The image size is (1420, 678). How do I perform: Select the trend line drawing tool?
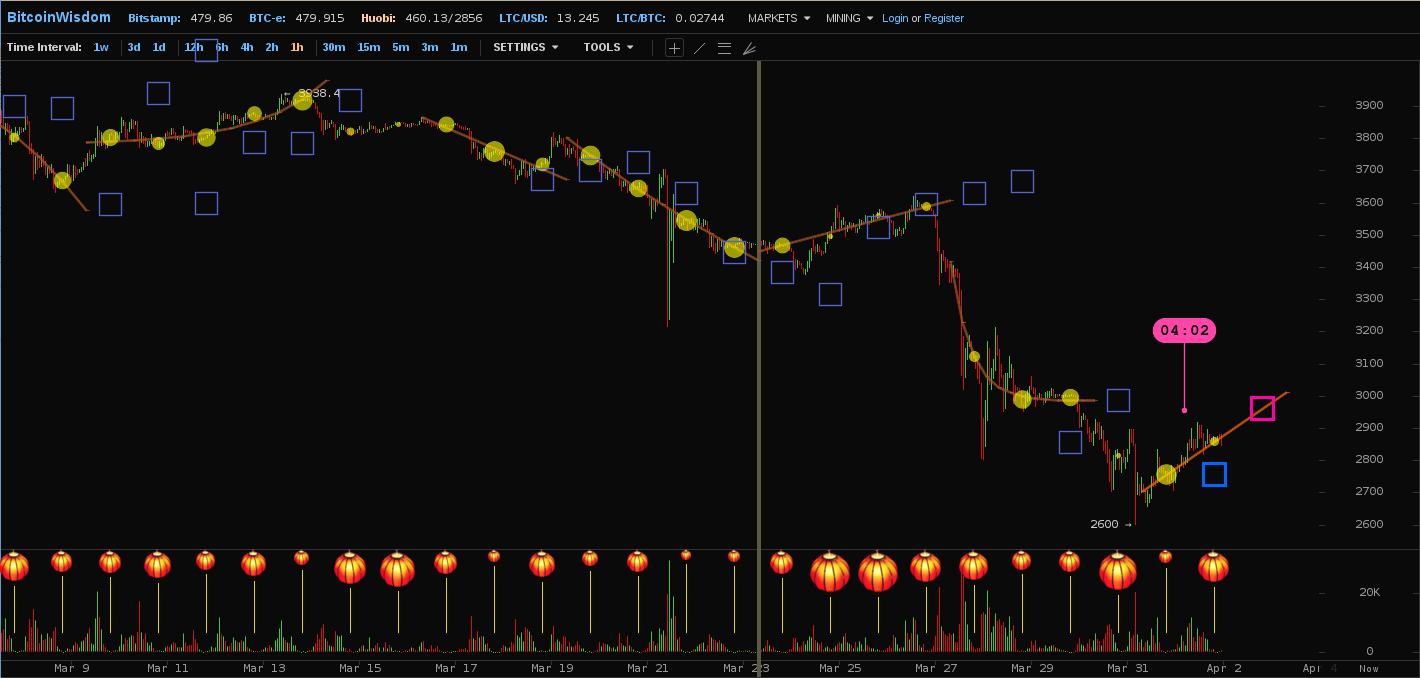pos(699,48)
